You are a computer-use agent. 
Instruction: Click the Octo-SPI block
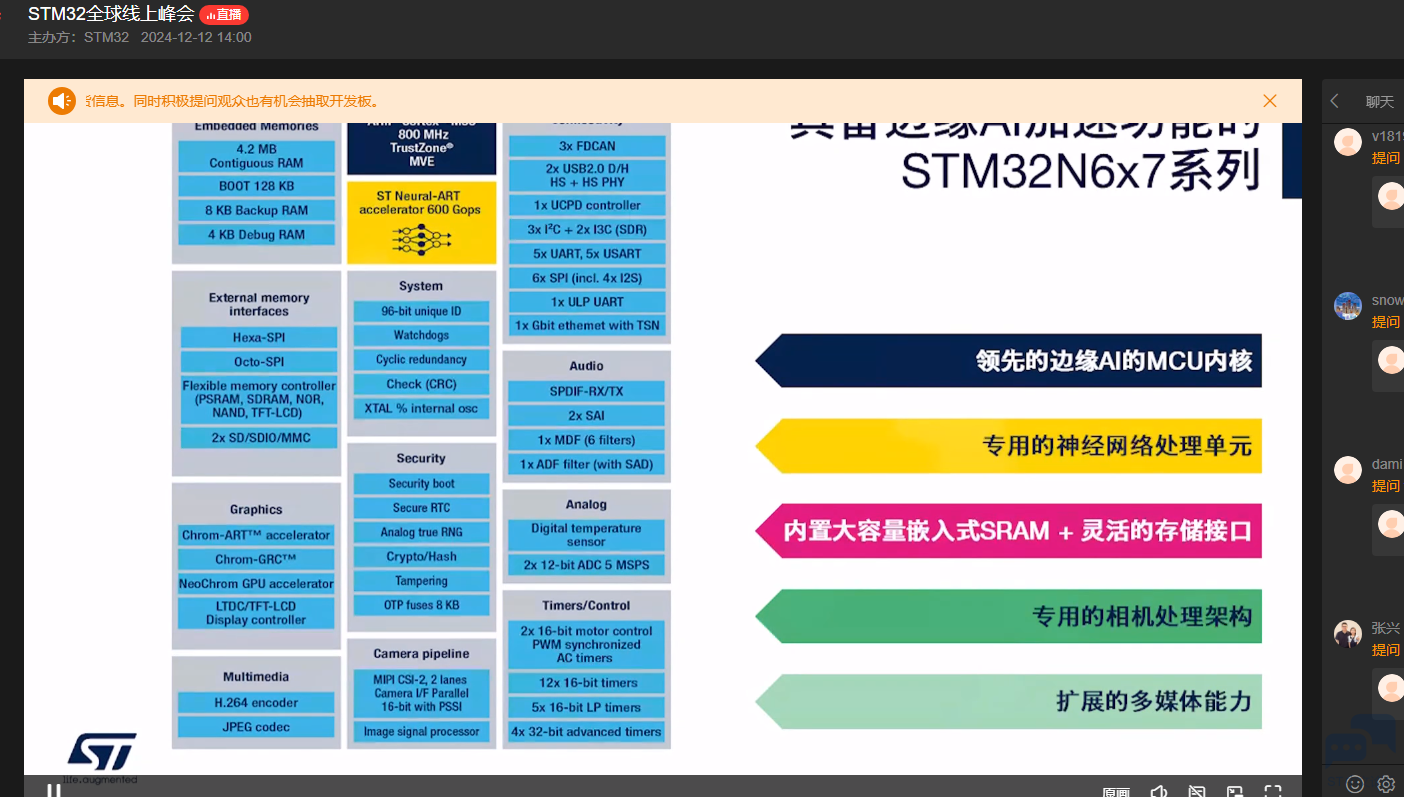pos(259,362)
